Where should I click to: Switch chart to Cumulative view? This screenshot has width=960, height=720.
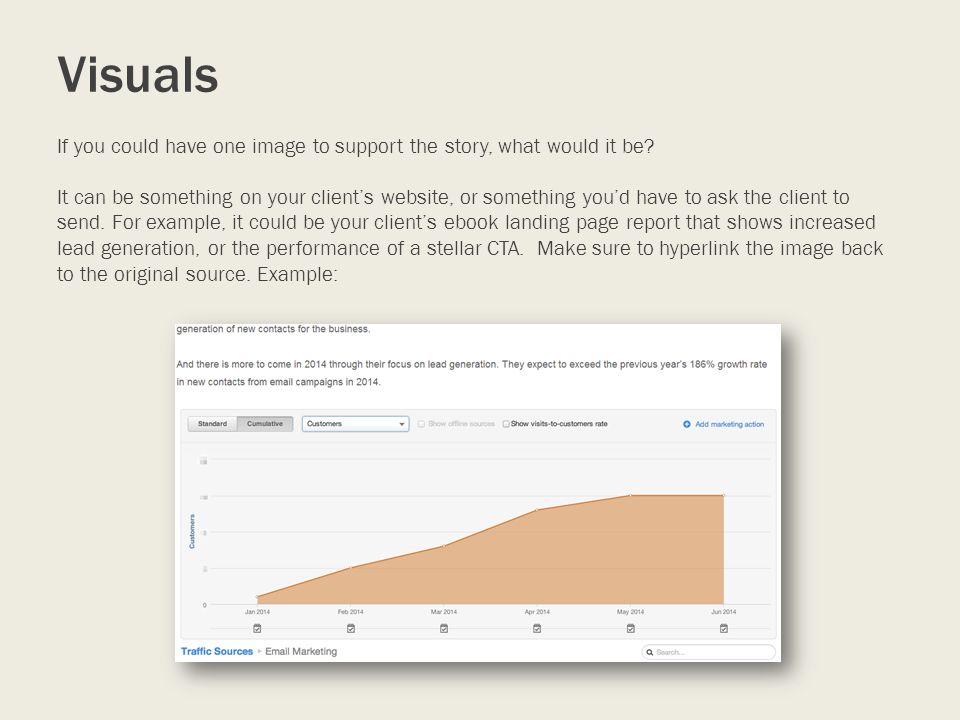[265, 424]
